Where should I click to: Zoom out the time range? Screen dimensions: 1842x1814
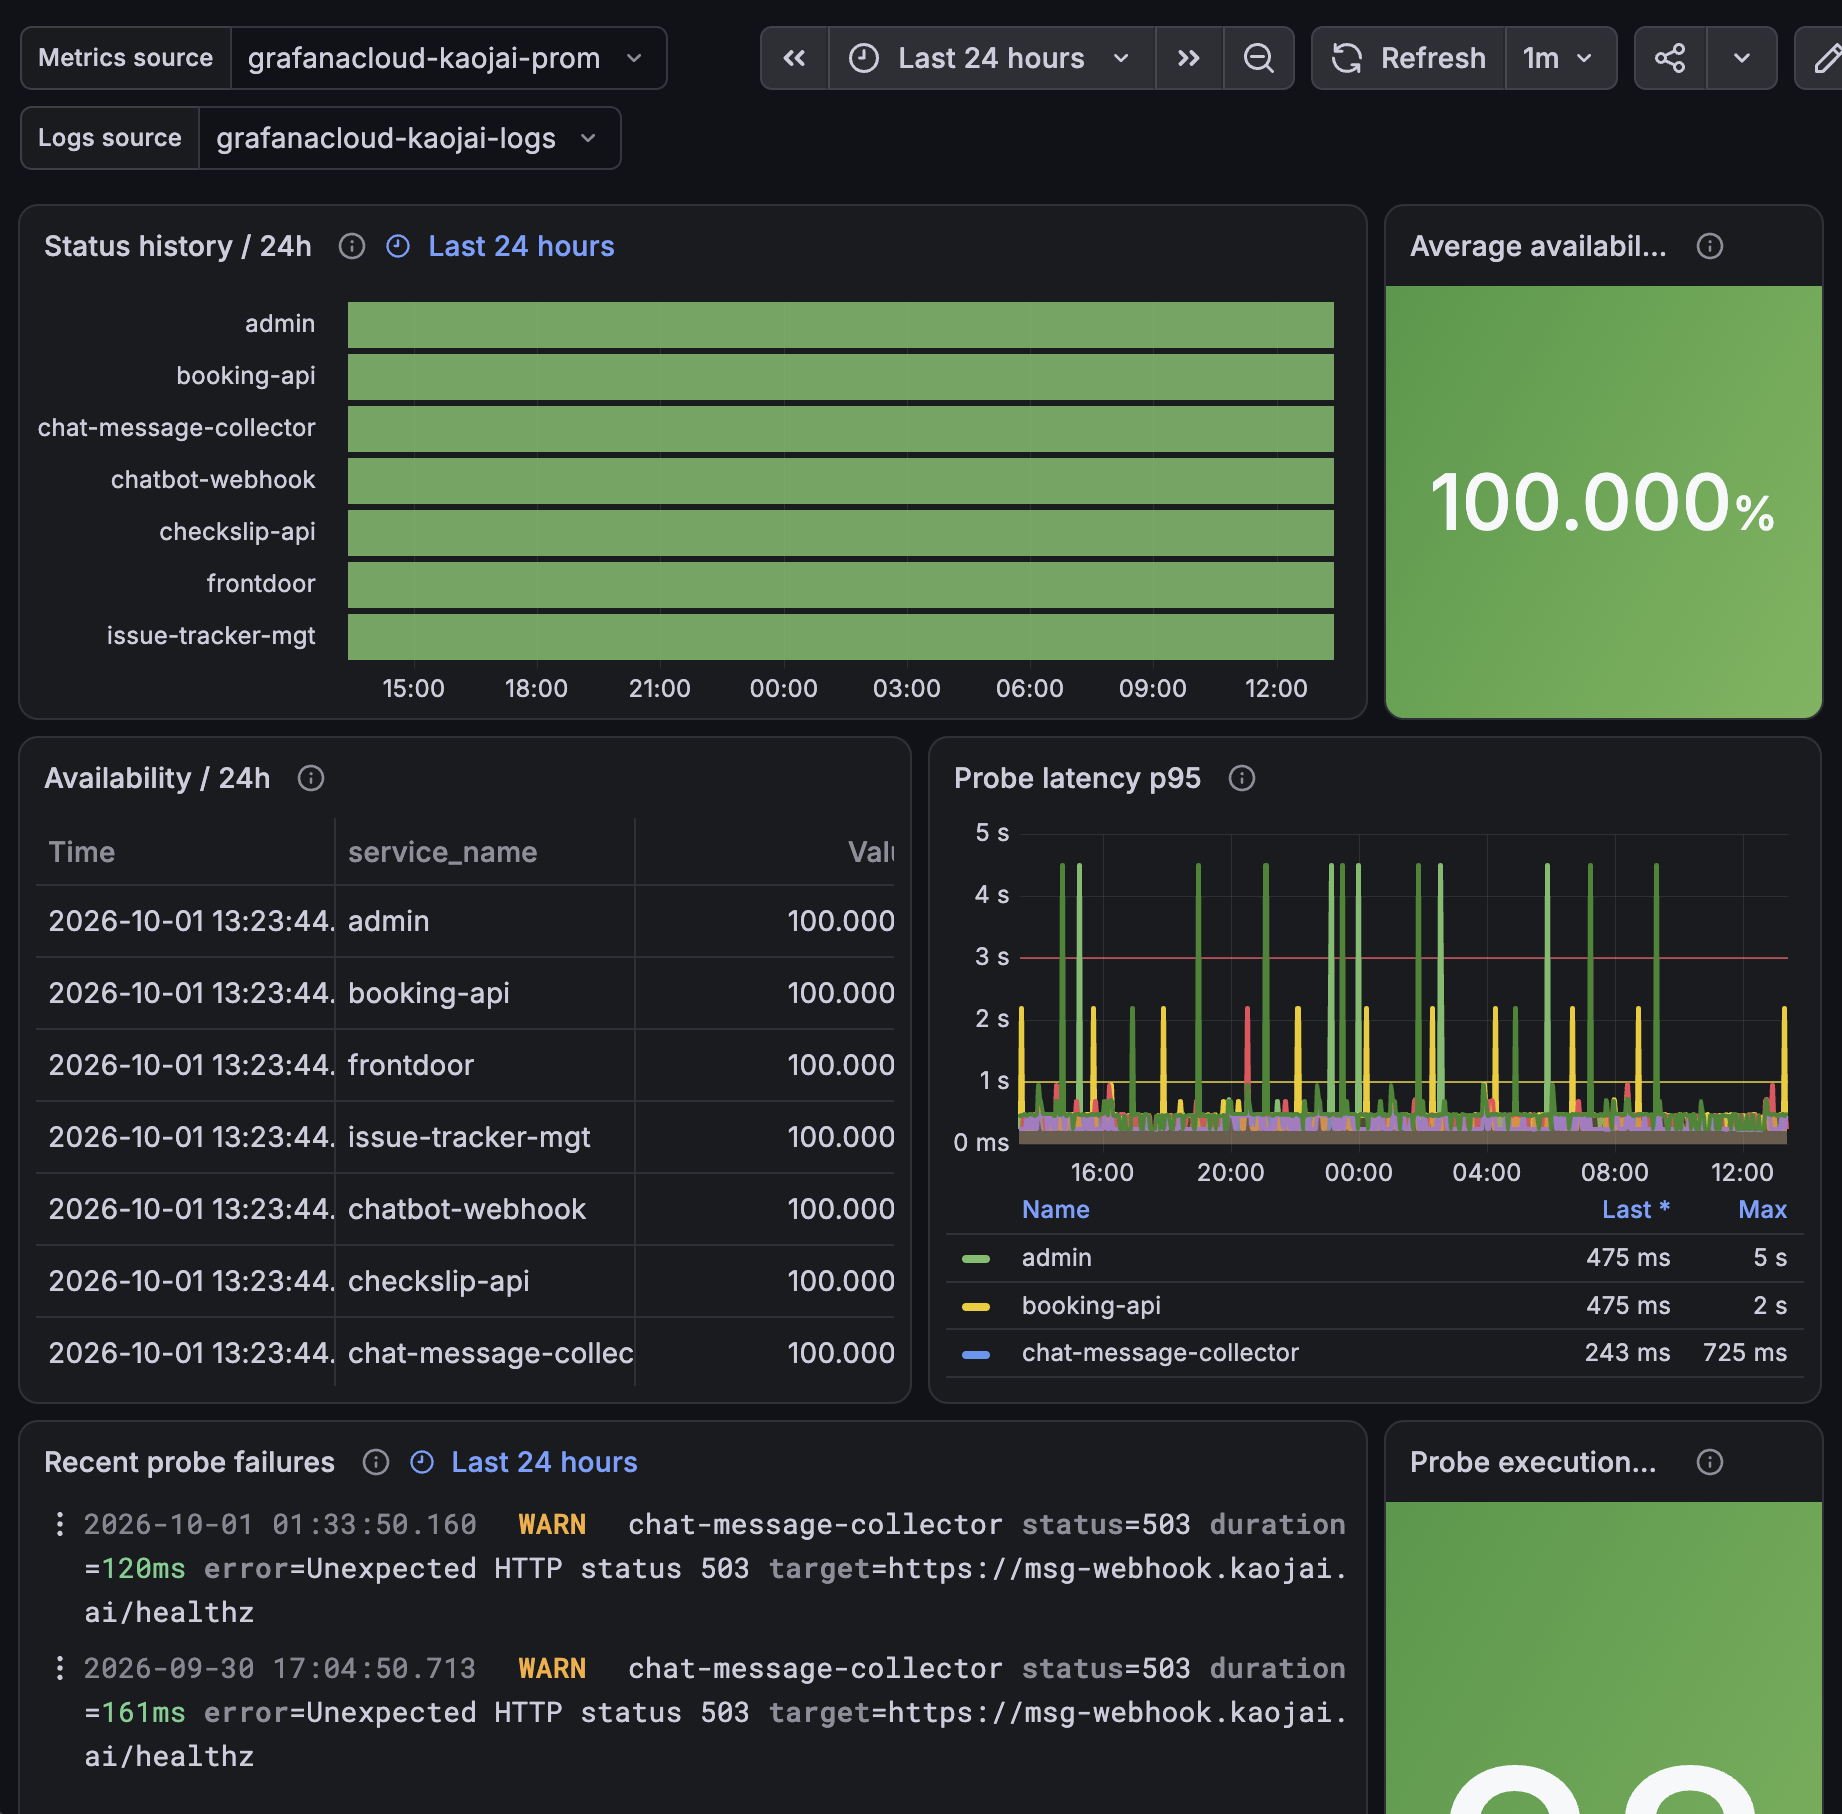(x=1259, y=58)
